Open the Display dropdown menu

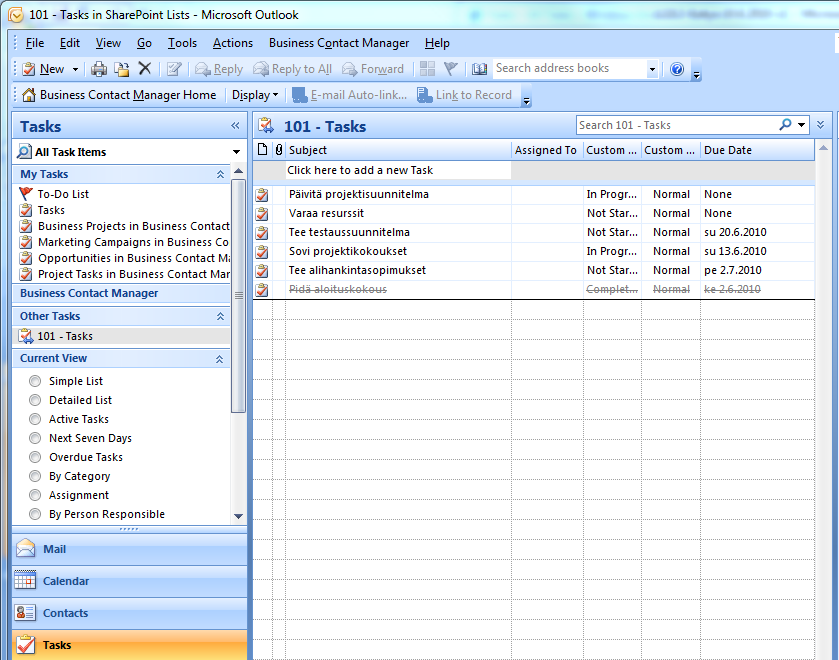[x=255, y=95]
